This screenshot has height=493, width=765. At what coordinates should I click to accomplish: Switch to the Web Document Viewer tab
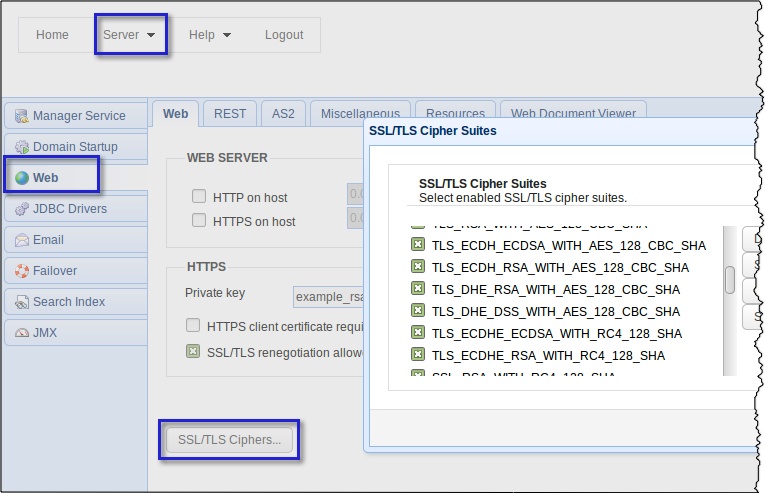[x=573, y=110]
